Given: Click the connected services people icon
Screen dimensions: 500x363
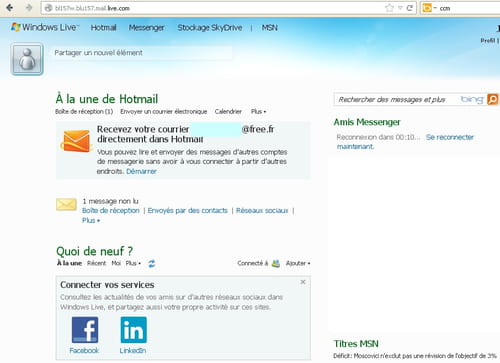Looking at the screenshot, I should (x=276, y=263).
